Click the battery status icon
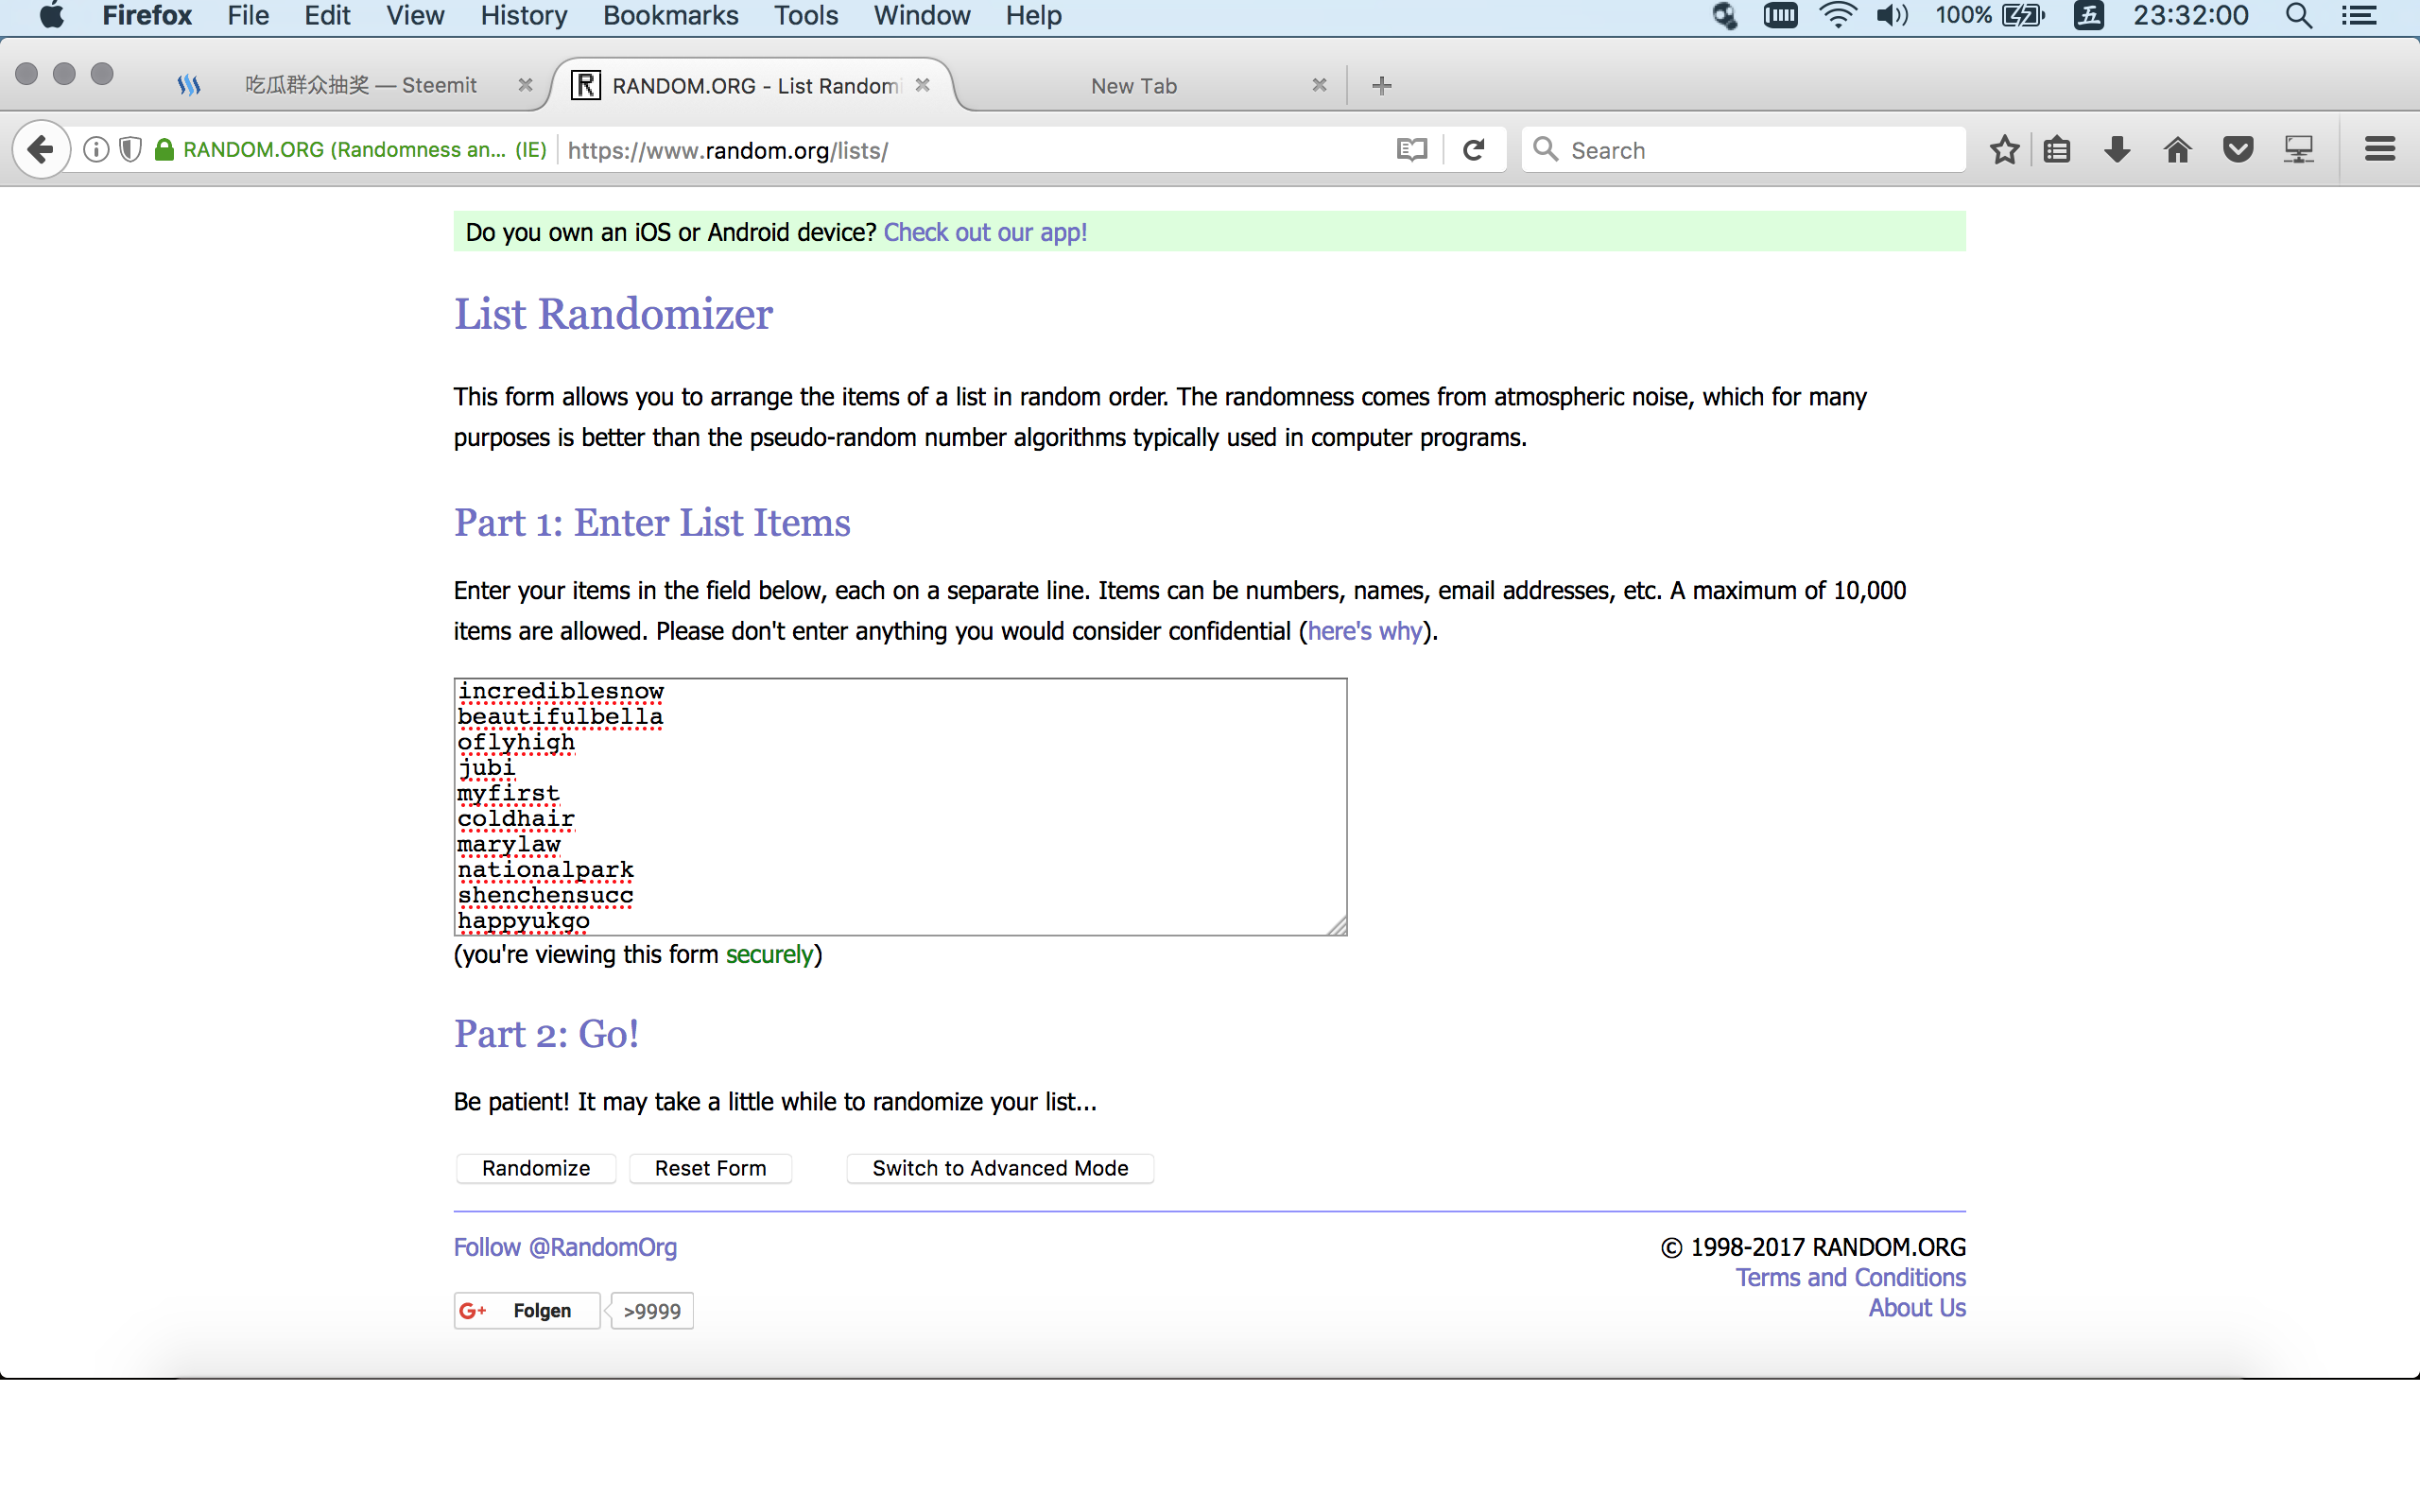 [1990, 16]
